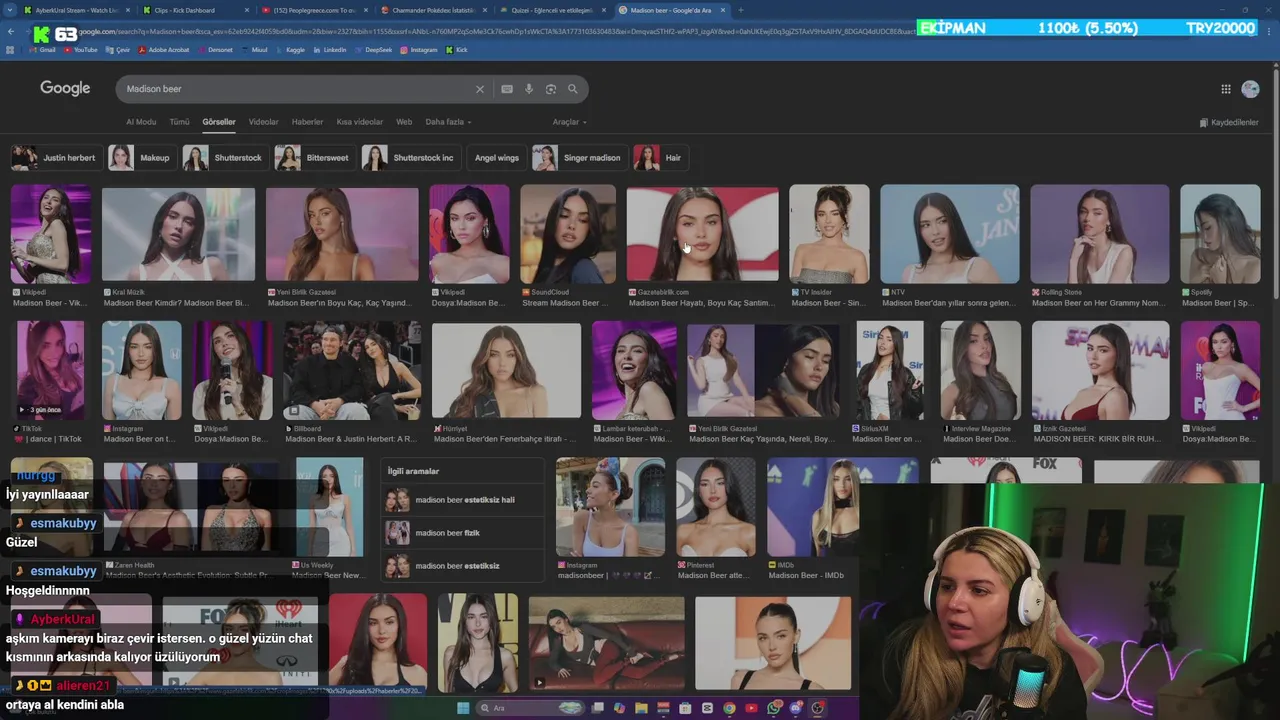Expand the Daha fazla dropdown
Image resolution: width=1280 pixels, height=720 pixels.
448,122
